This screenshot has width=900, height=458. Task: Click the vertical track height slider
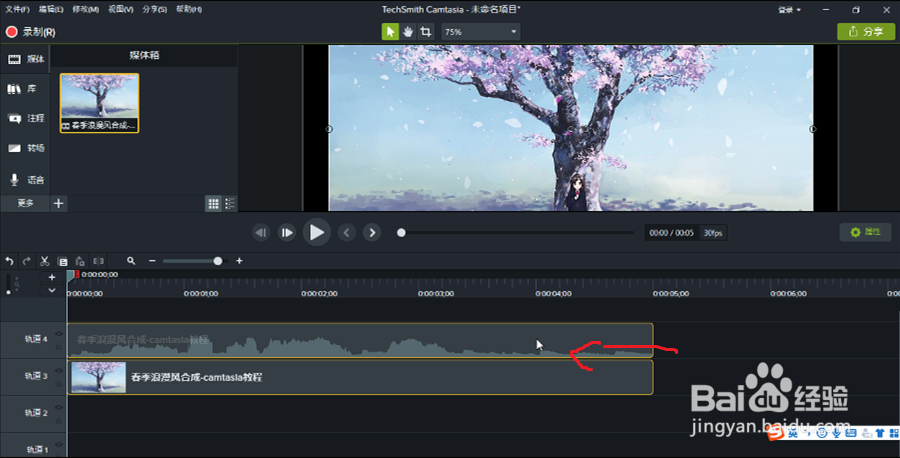[8, 284]
